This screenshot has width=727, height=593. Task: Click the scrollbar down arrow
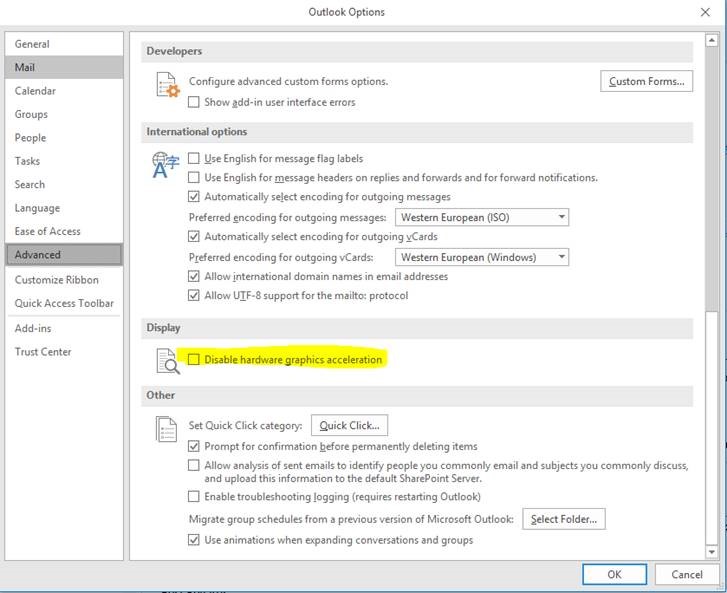click(711, 552)
